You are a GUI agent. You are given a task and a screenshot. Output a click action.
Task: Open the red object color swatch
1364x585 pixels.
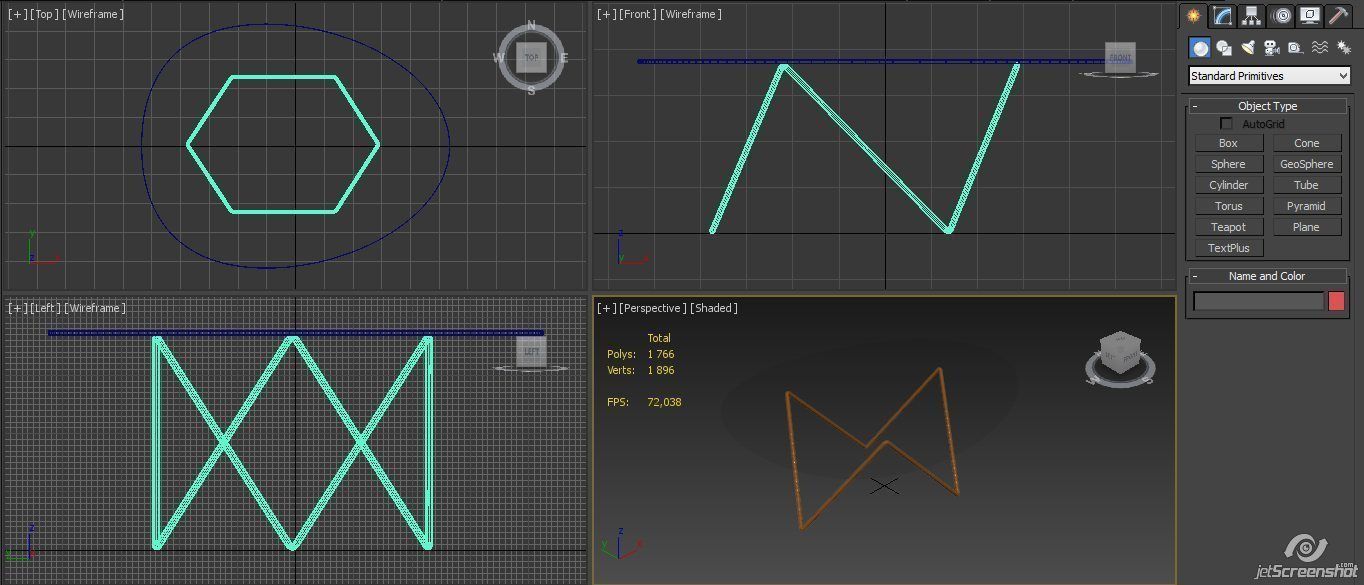pyautogui.click(x=1336, y=301)
